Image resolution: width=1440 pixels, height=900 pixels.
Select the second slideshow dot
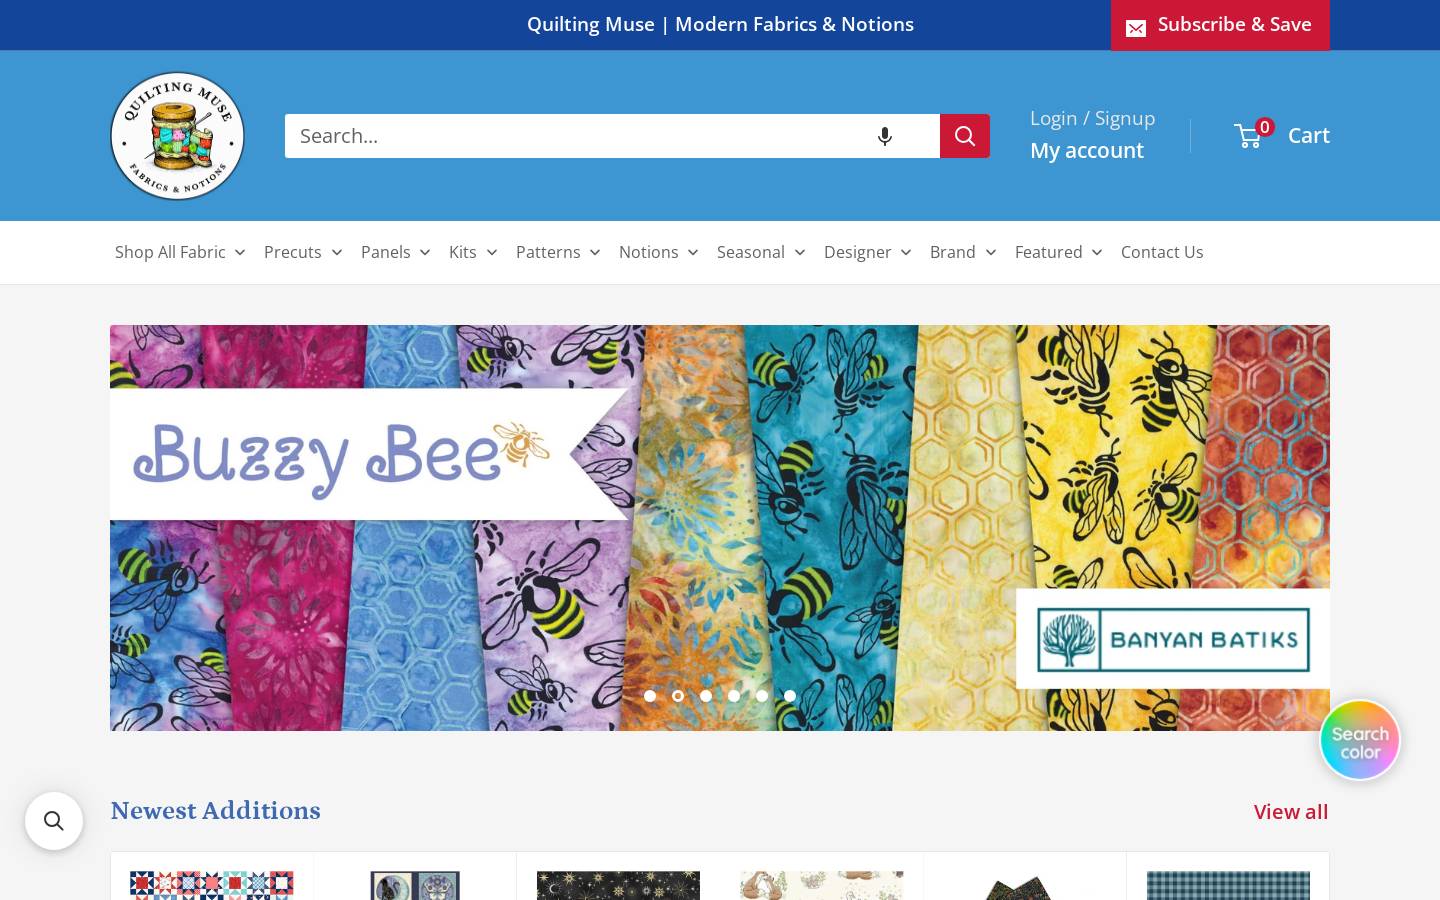(x=678, y=696)
